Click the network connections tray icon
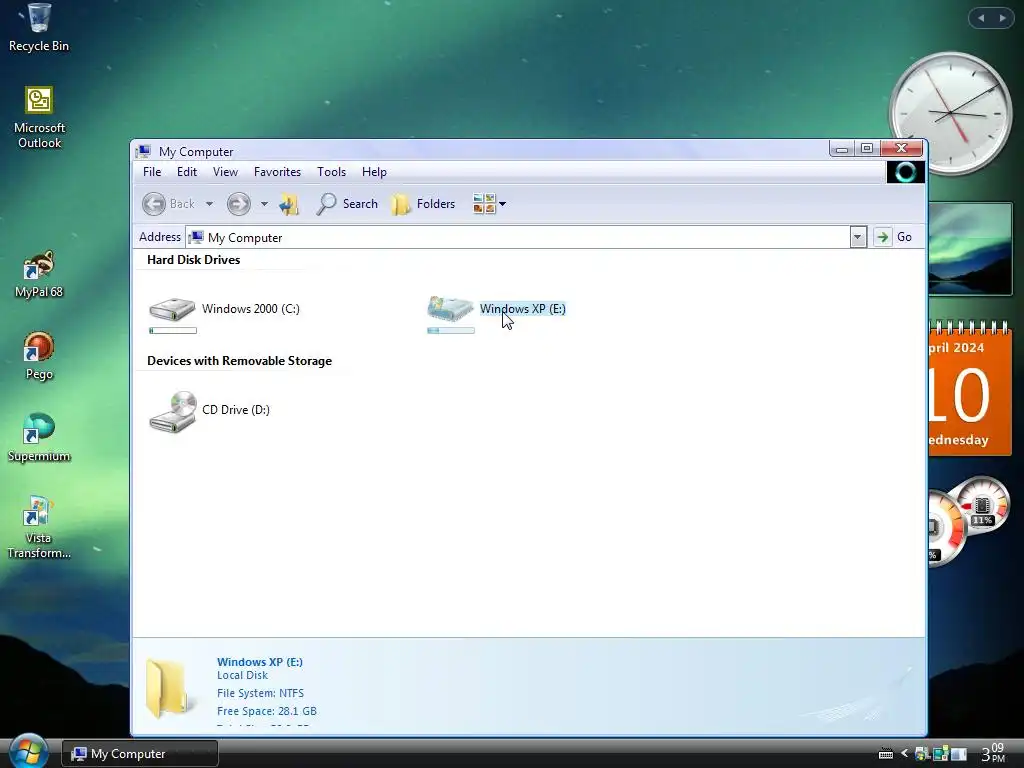 pyautogui.click(x=941, y=754)
